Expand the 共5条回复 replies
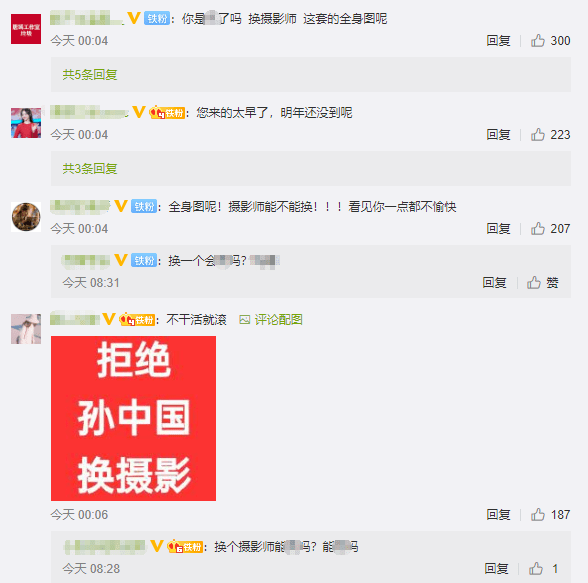The height and width of the screenshot is (583, 588). point(90,75)
